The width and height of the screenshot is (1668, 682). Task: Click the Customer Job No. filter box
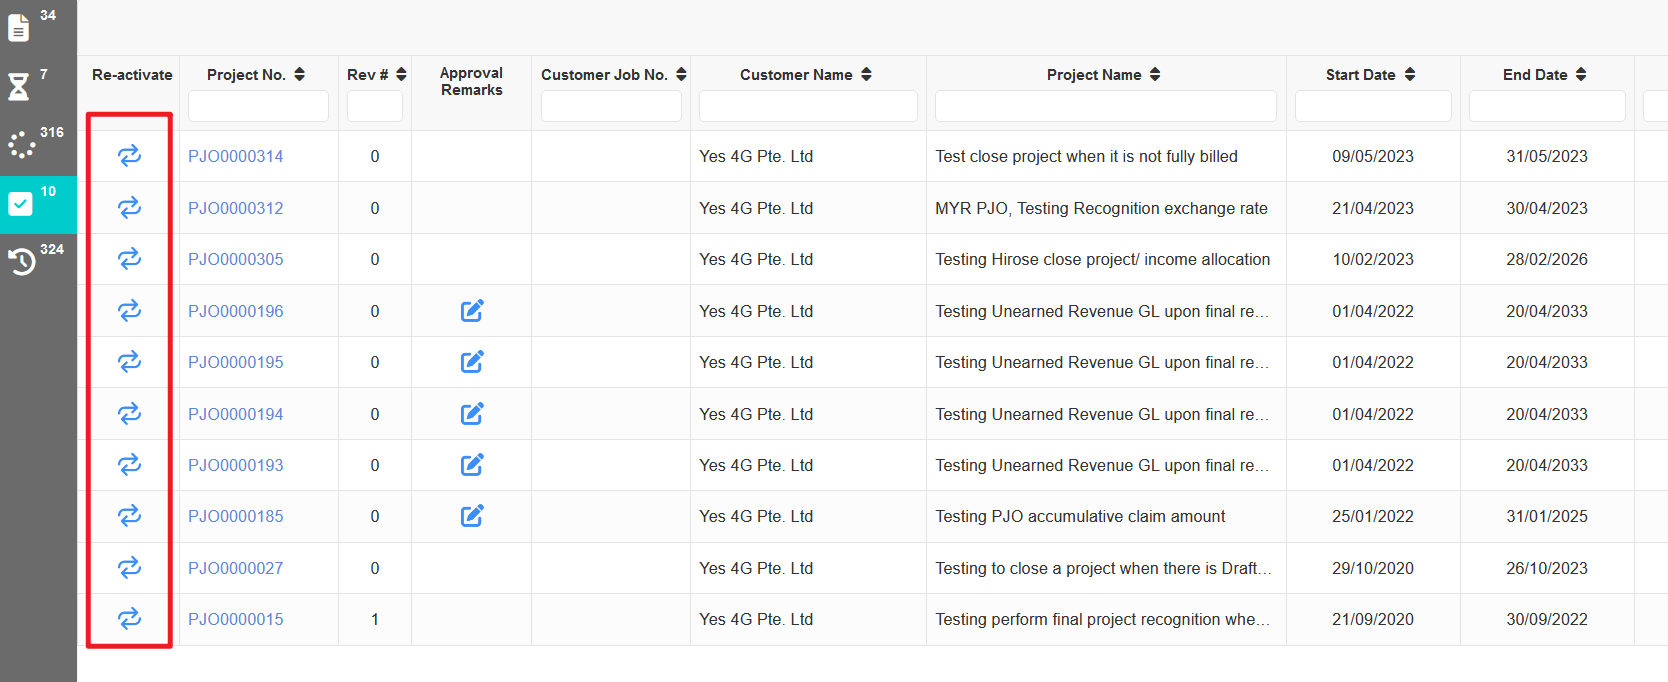coord(611,106)
